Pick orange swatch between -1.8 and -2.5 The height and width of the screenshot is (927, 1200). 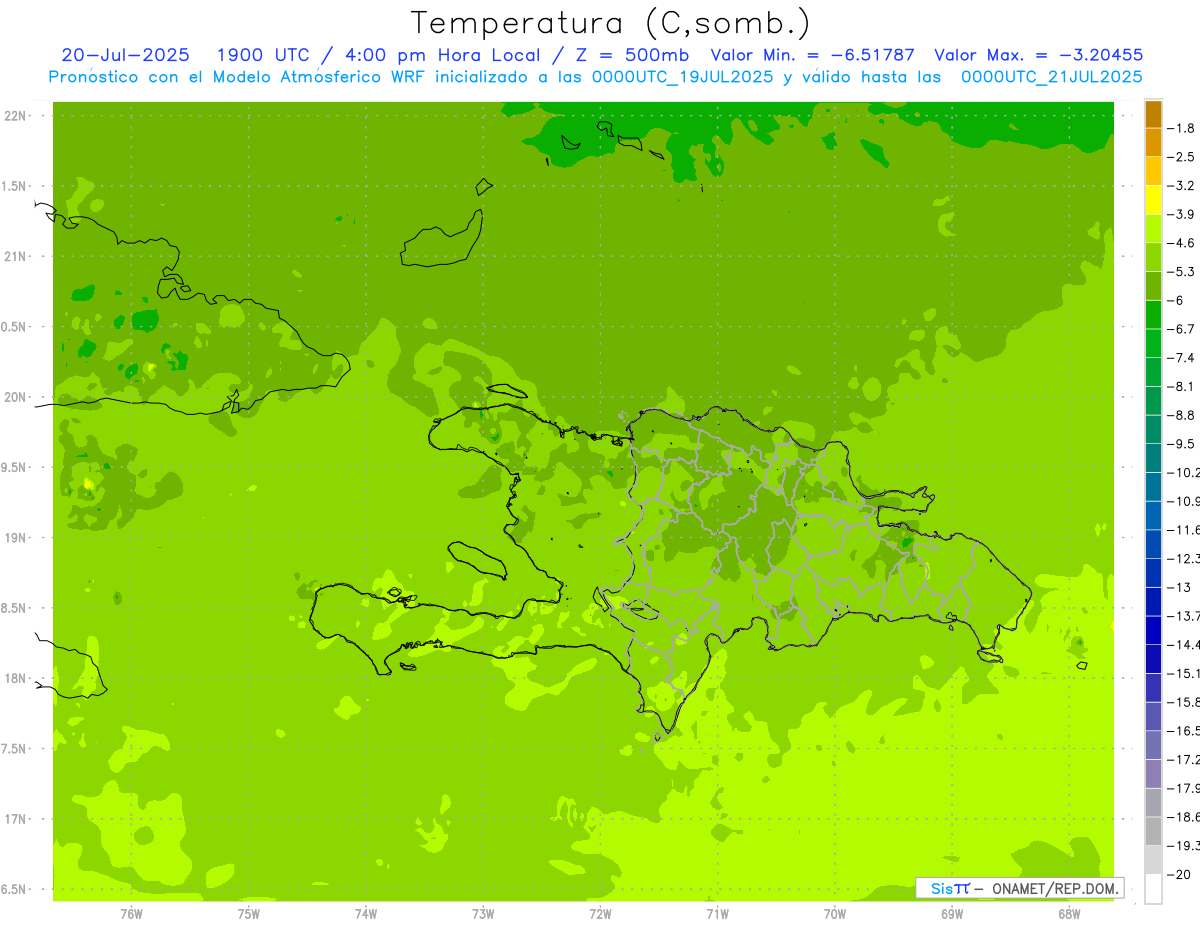click(x=1153, y=143)
